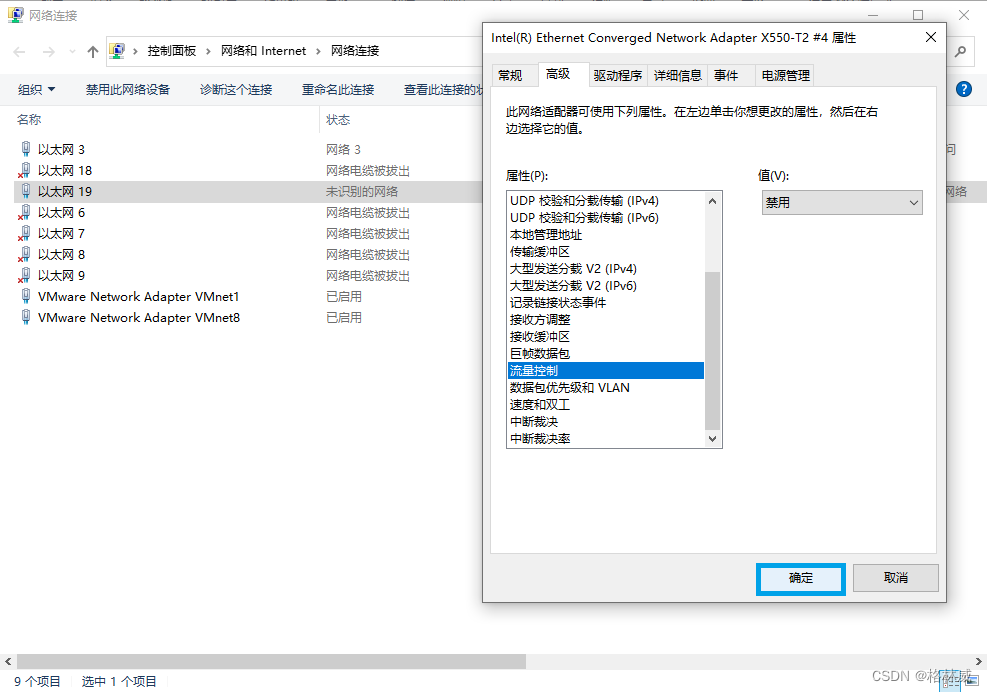
Task: Click the VMware Network Adapter VMnet1 icon
Action: pos(25,296)
